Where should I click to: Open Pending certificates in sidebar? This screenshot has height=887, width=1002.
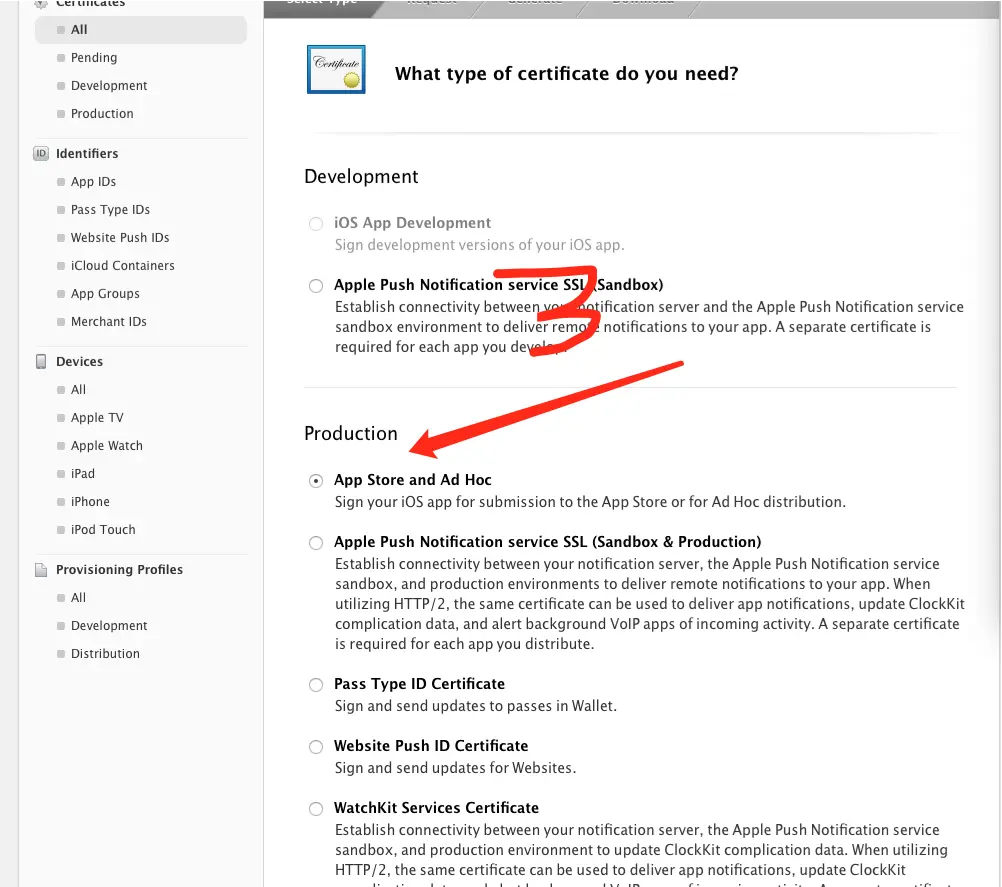click(94, 58)
